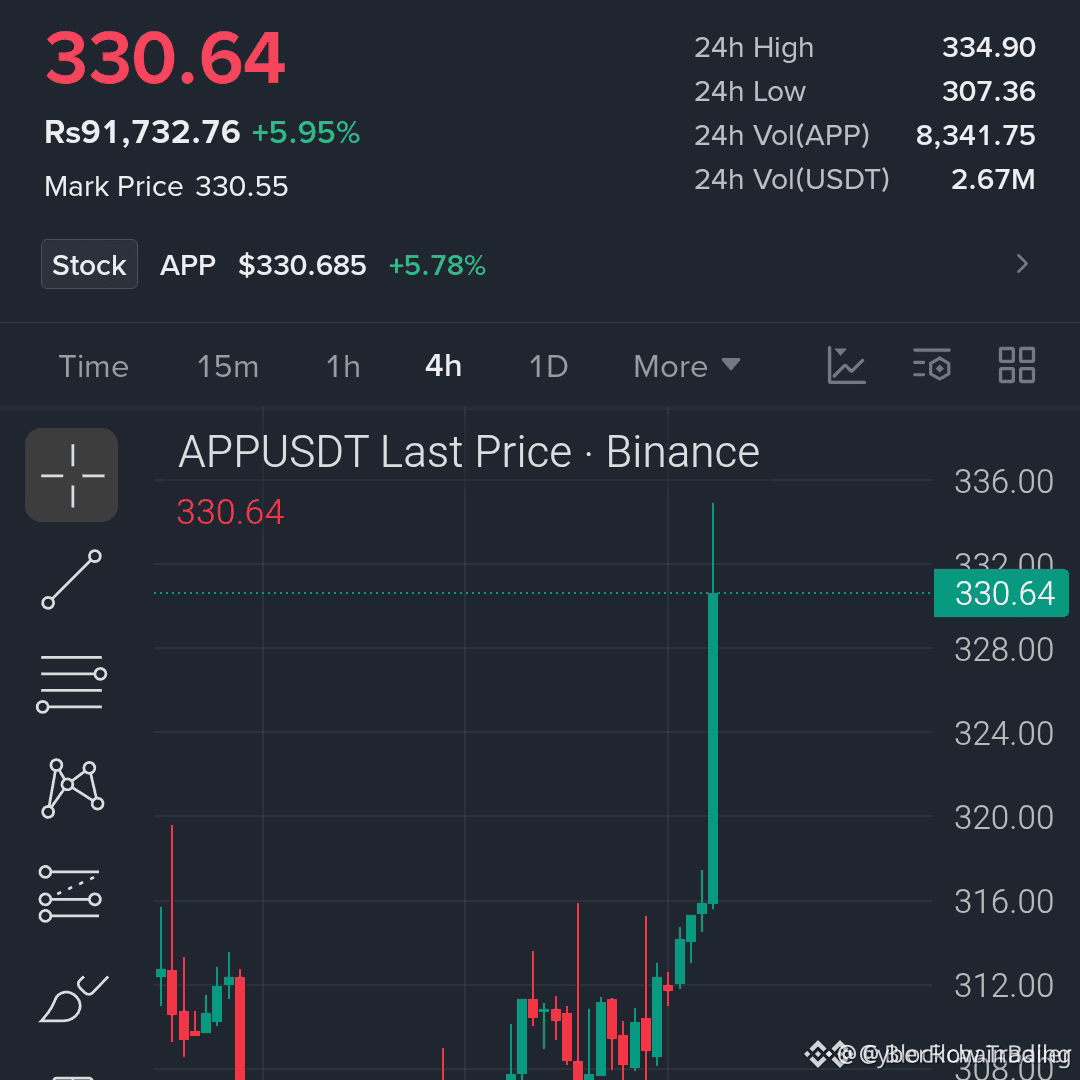Open the grid layout view icon

1017,365
